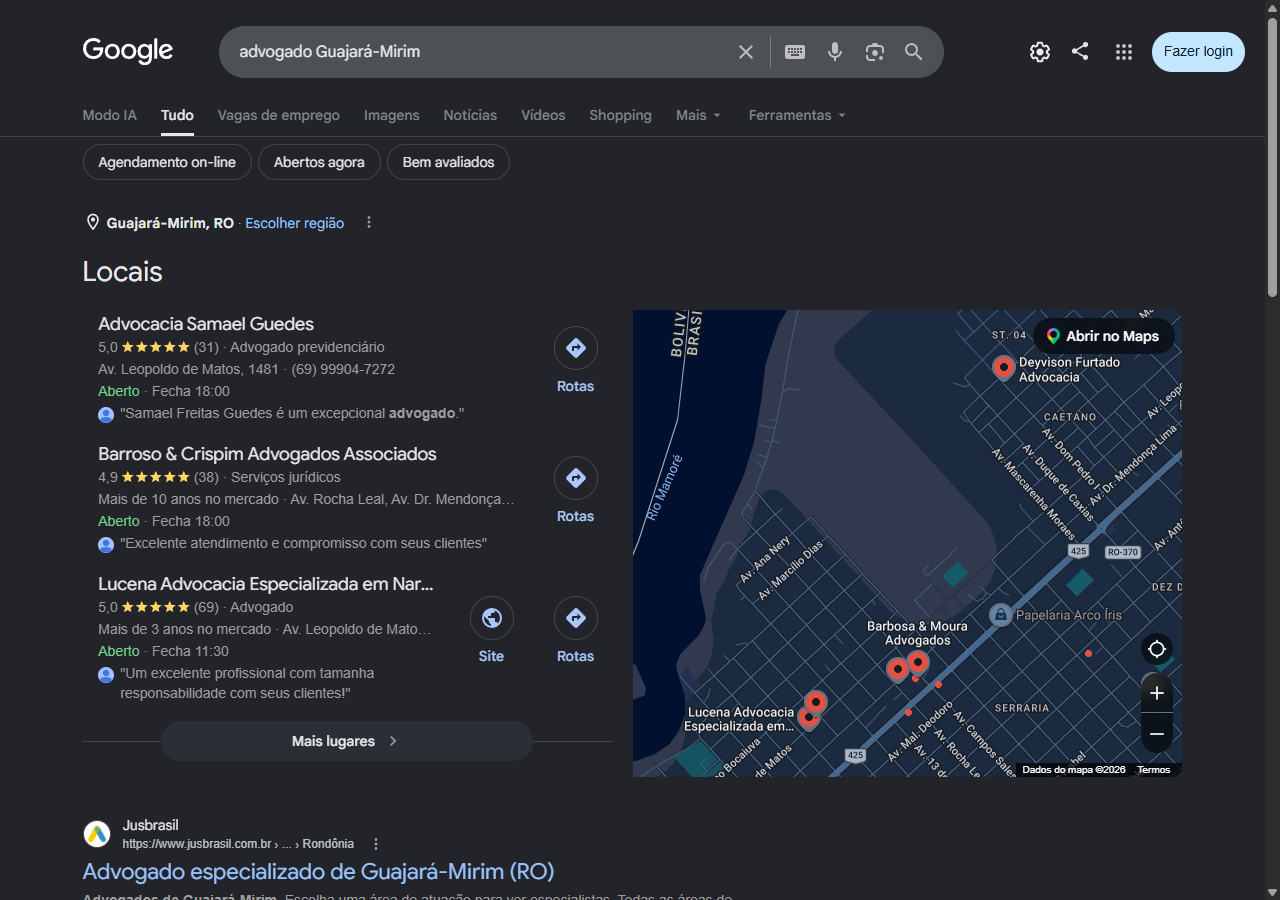Click Samael Freitas Guedes review text
The image size is (1280, 900).
(292, 413)
